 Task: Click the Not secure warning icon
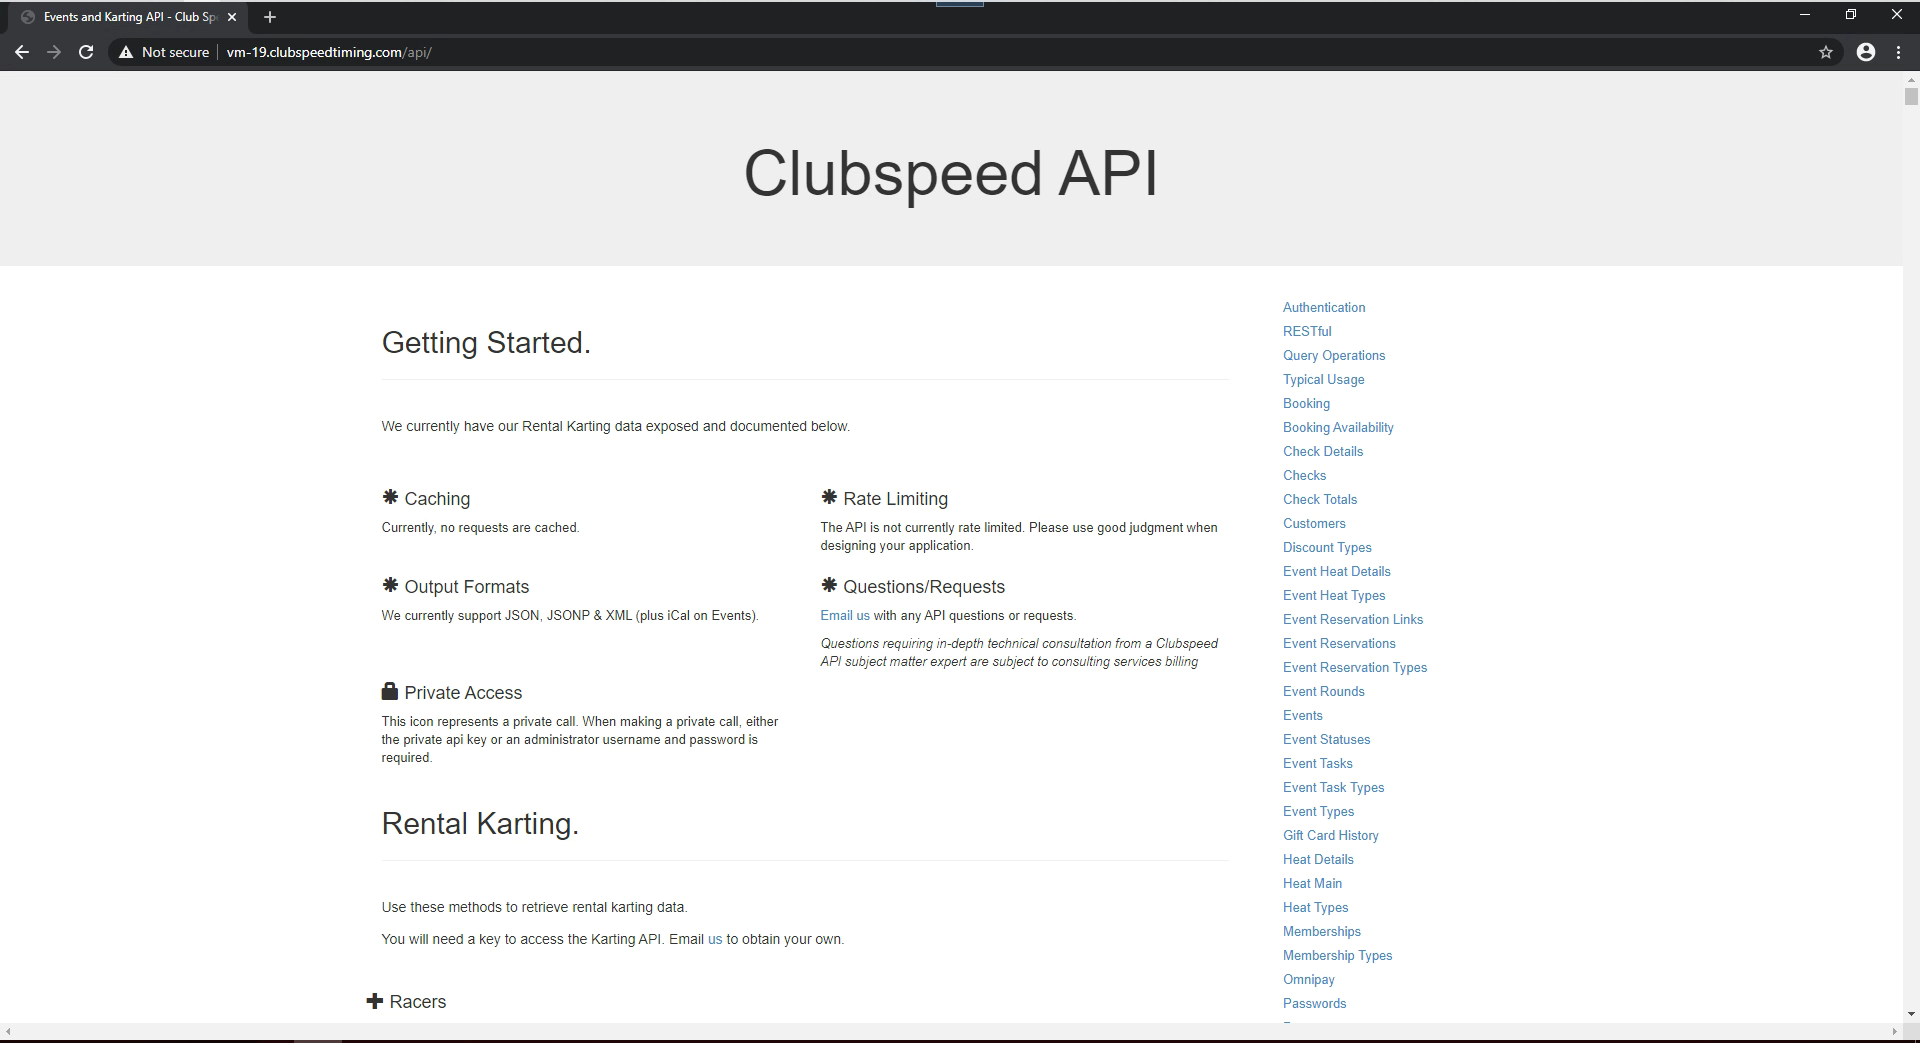[x=126, y=52]
